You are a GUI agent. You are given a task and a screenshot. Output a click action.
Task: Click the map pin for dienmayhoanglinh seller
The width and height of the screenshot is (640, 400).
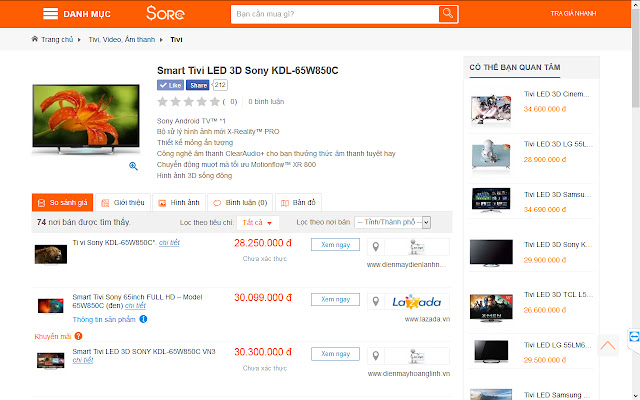(x=376, y=356)
